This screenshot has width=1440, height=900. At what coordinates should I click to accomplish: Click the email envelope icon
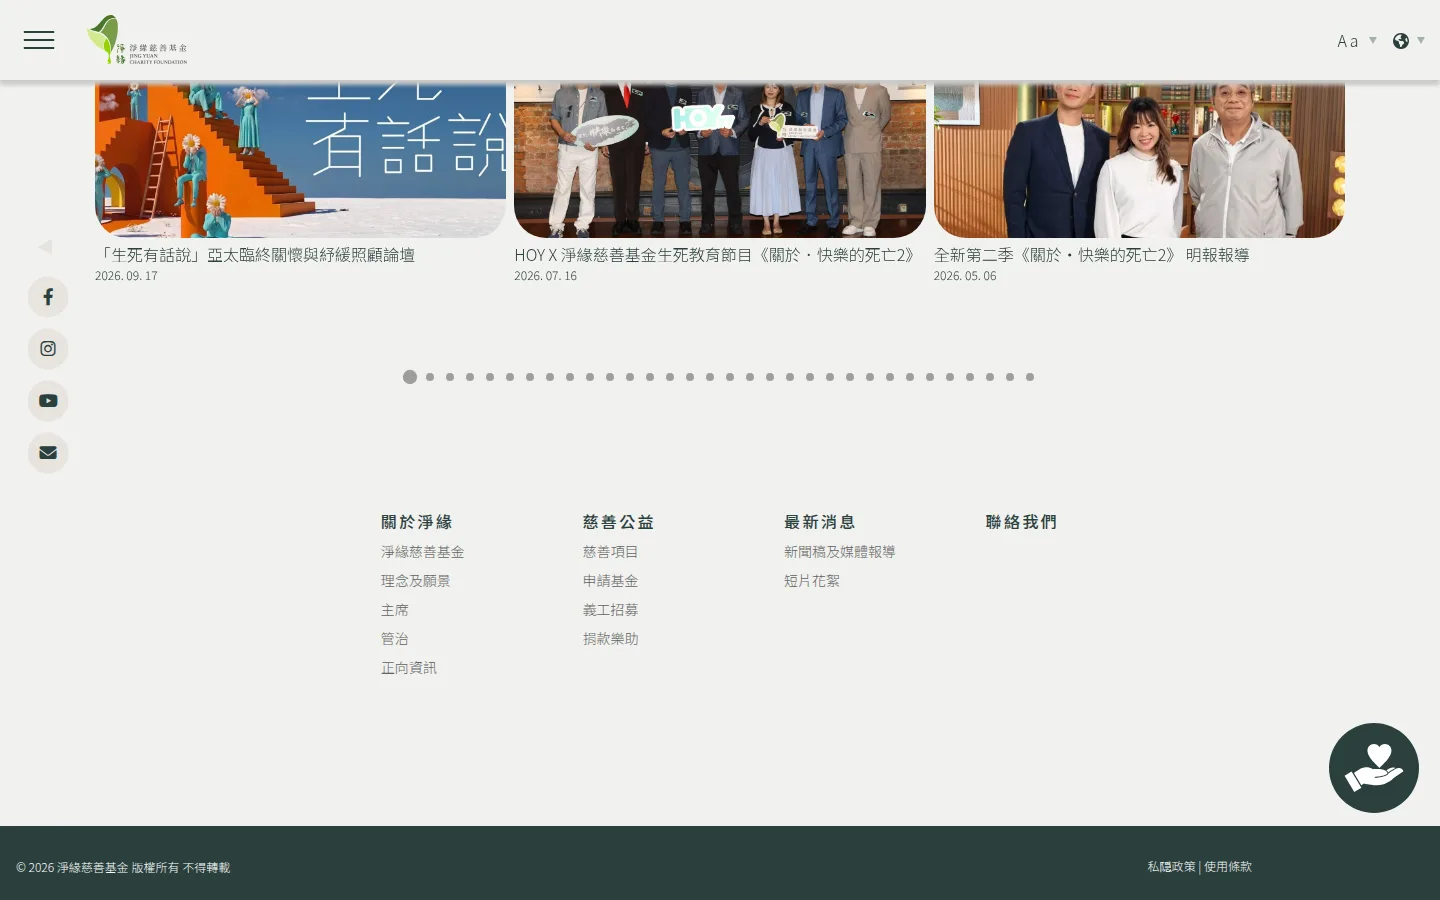coord(48,453)
